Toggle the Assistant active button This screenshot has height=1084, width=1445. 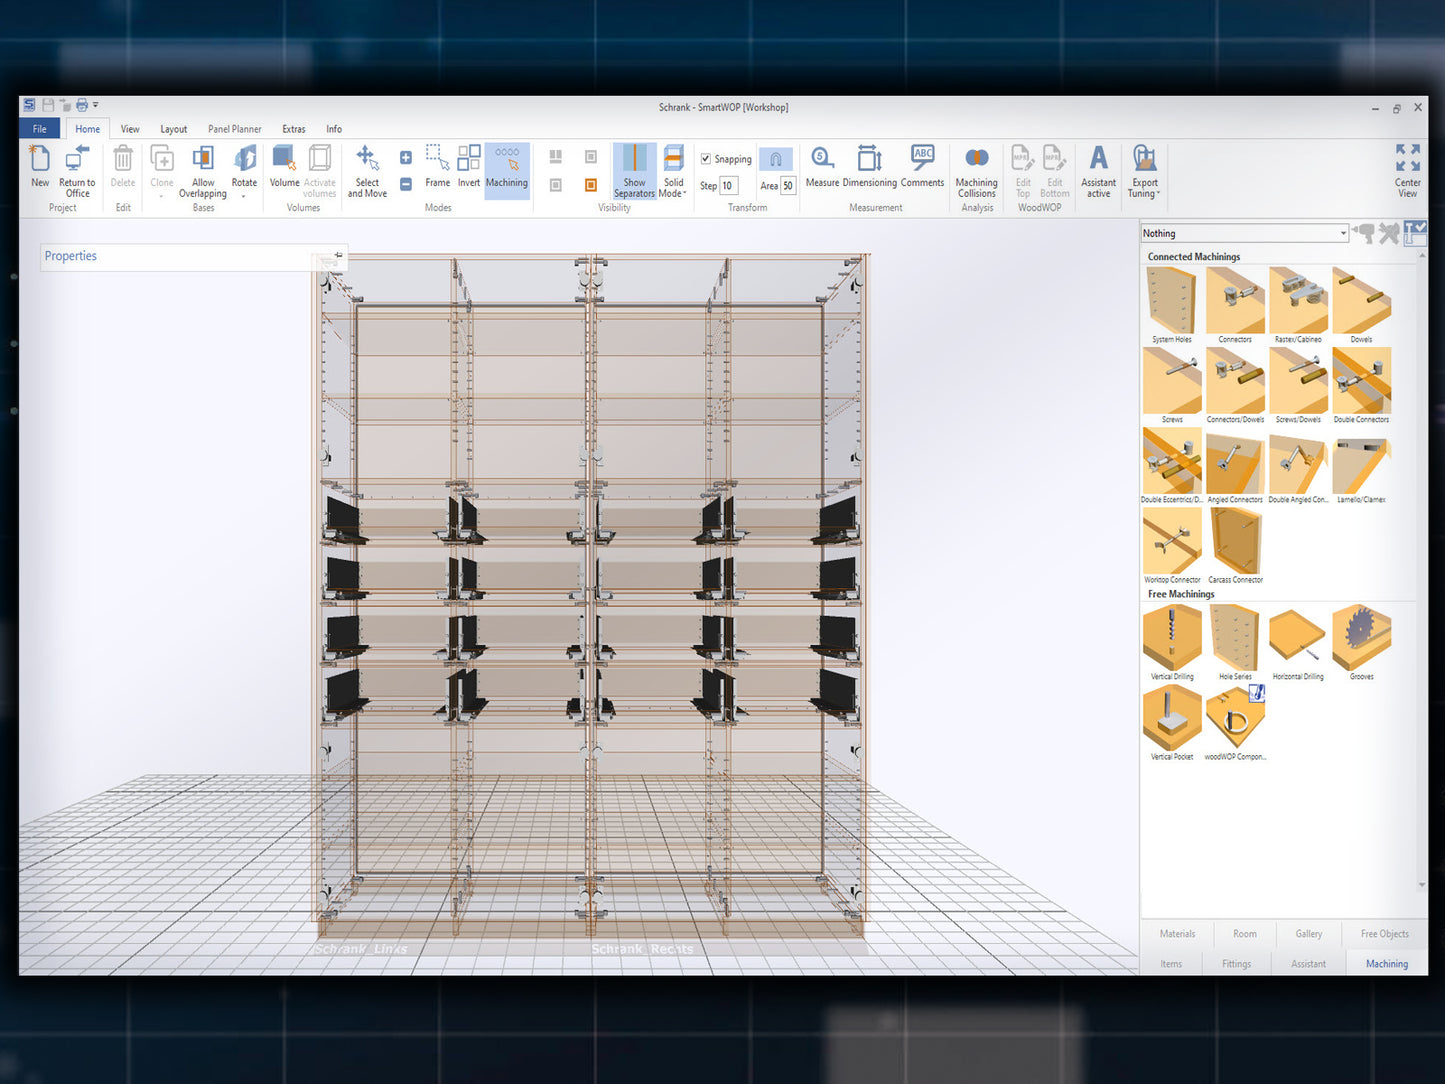coord(1098,171)
